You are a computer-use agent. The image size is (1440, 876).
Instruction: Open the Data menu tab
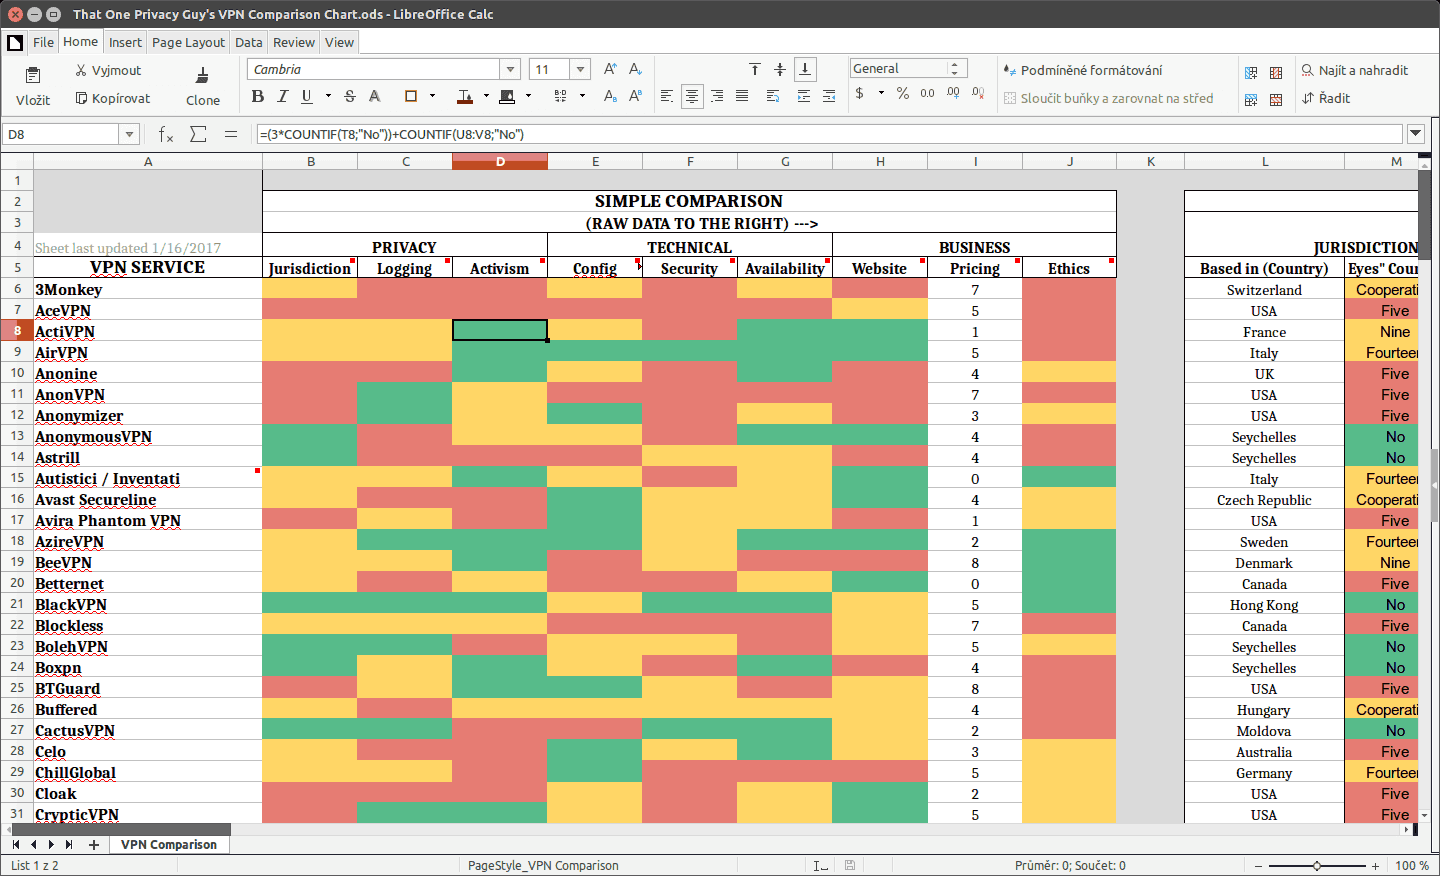[x=248, y=42]
